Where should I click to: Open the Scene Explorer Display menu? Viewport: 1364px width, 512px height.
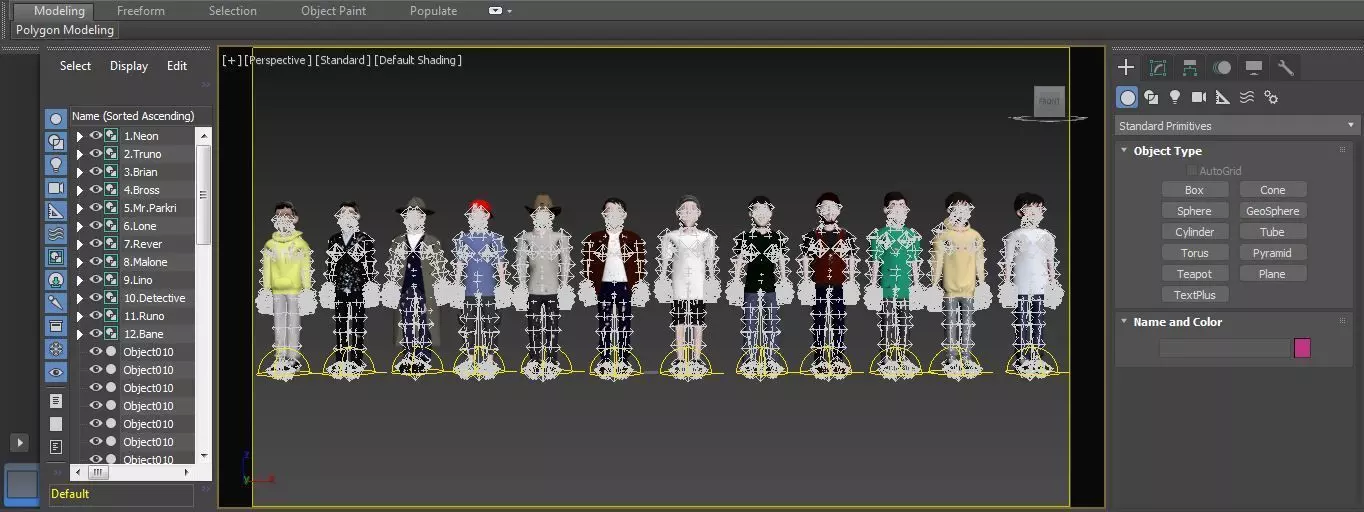point(129,66)
